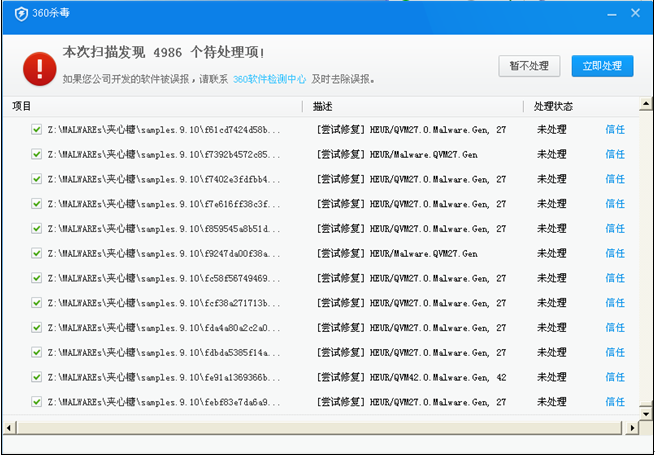
Task: Click the 处理状态 column header
Action: pyautogui.click(x=553, y=107)
